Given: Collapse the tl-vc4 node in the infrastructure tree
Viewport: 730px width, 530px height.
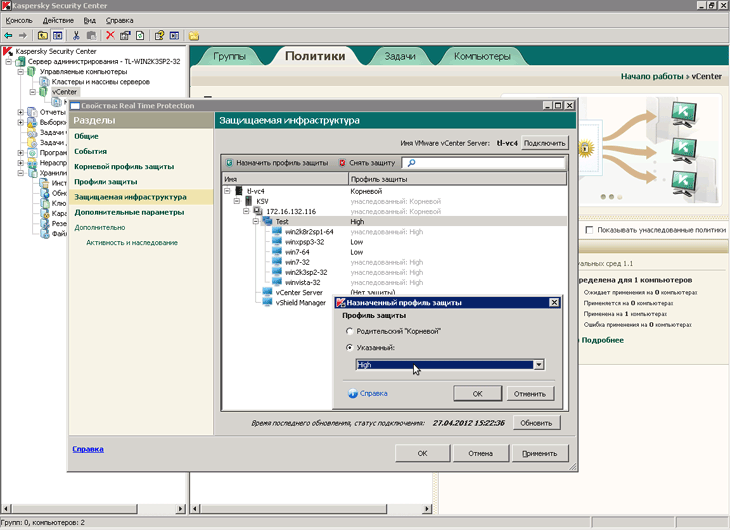Looking at the screenshot, I should point(227,191).
